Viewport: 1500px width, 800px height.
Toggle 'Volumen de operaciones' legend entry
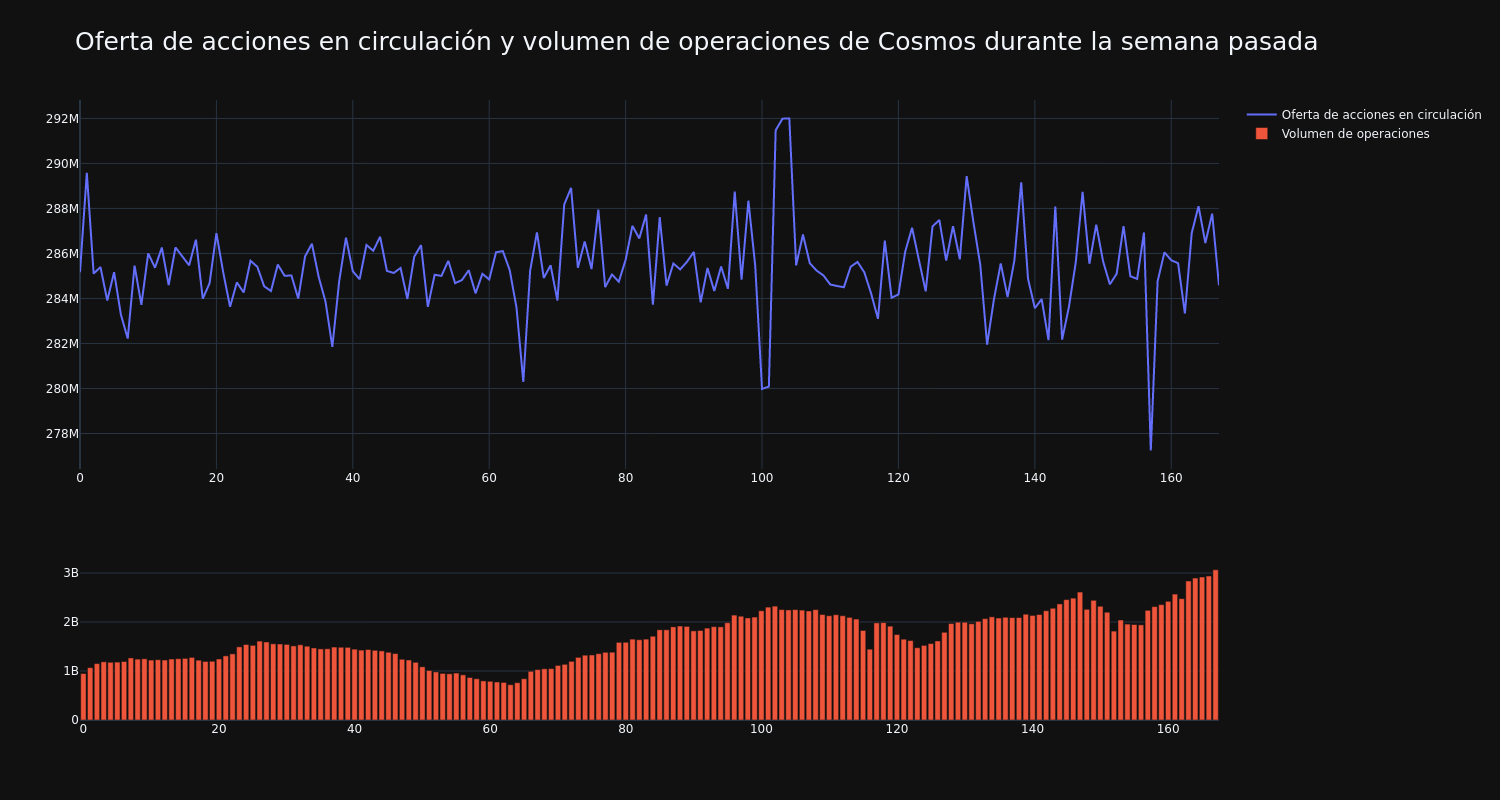[1340, 134]
